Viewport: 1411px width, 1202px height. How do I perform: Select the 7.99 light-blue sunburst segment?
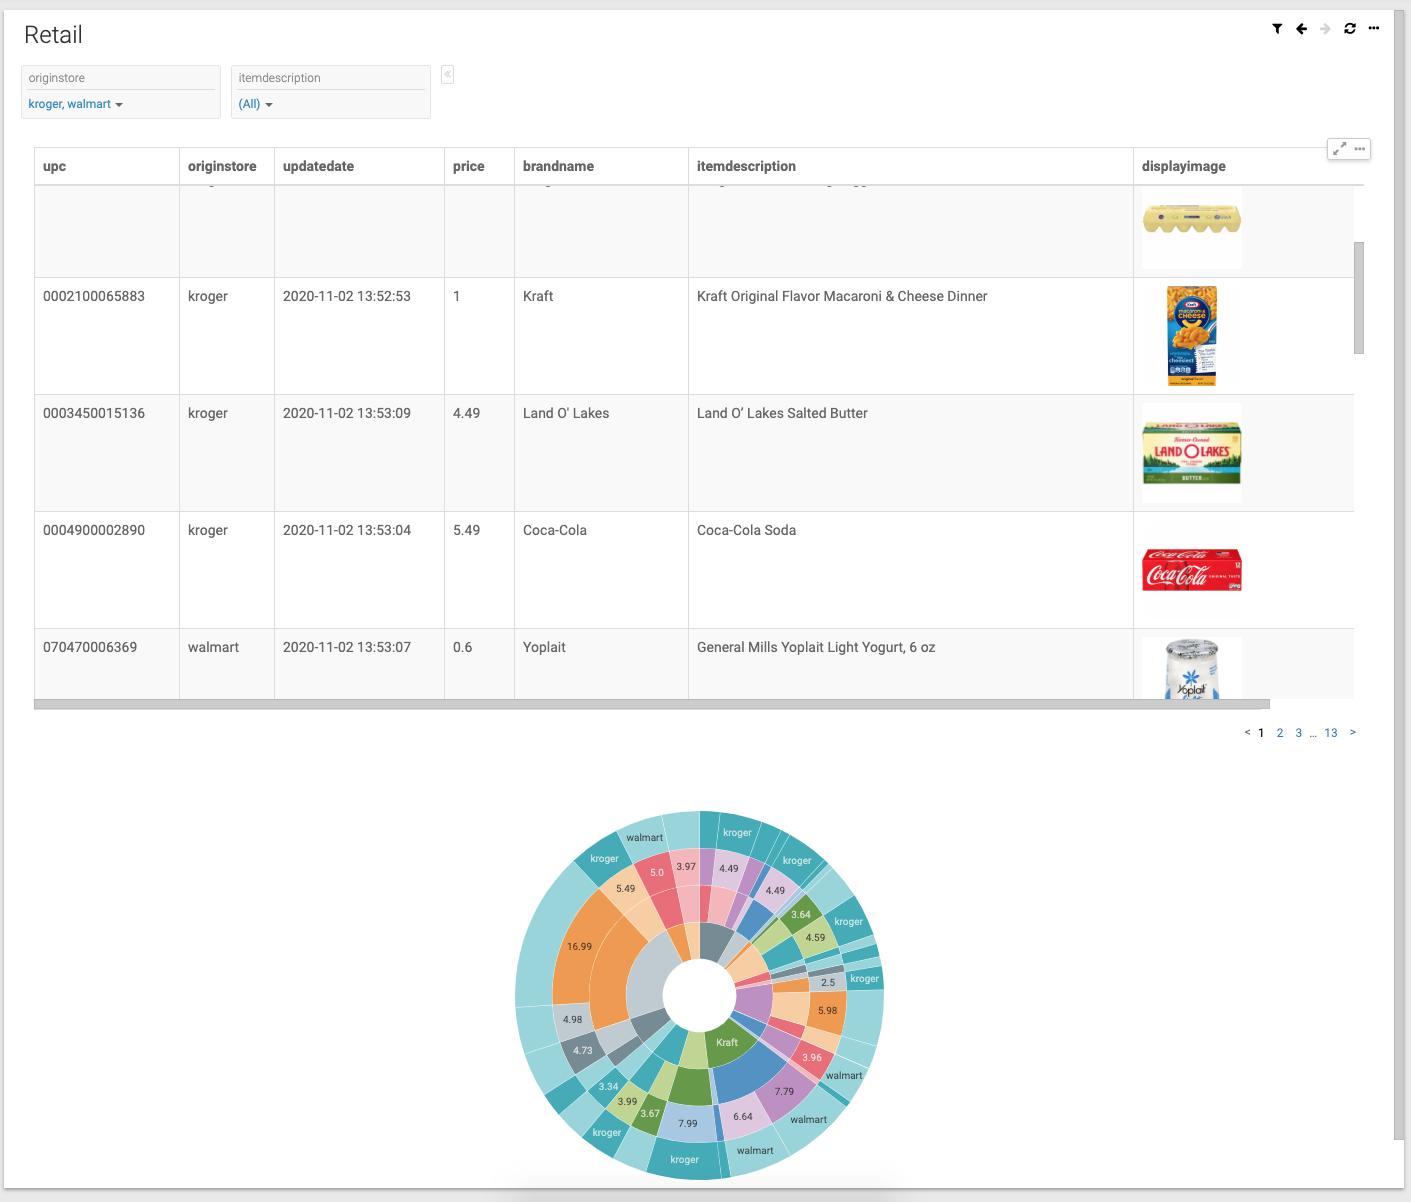coord(687,1123)
